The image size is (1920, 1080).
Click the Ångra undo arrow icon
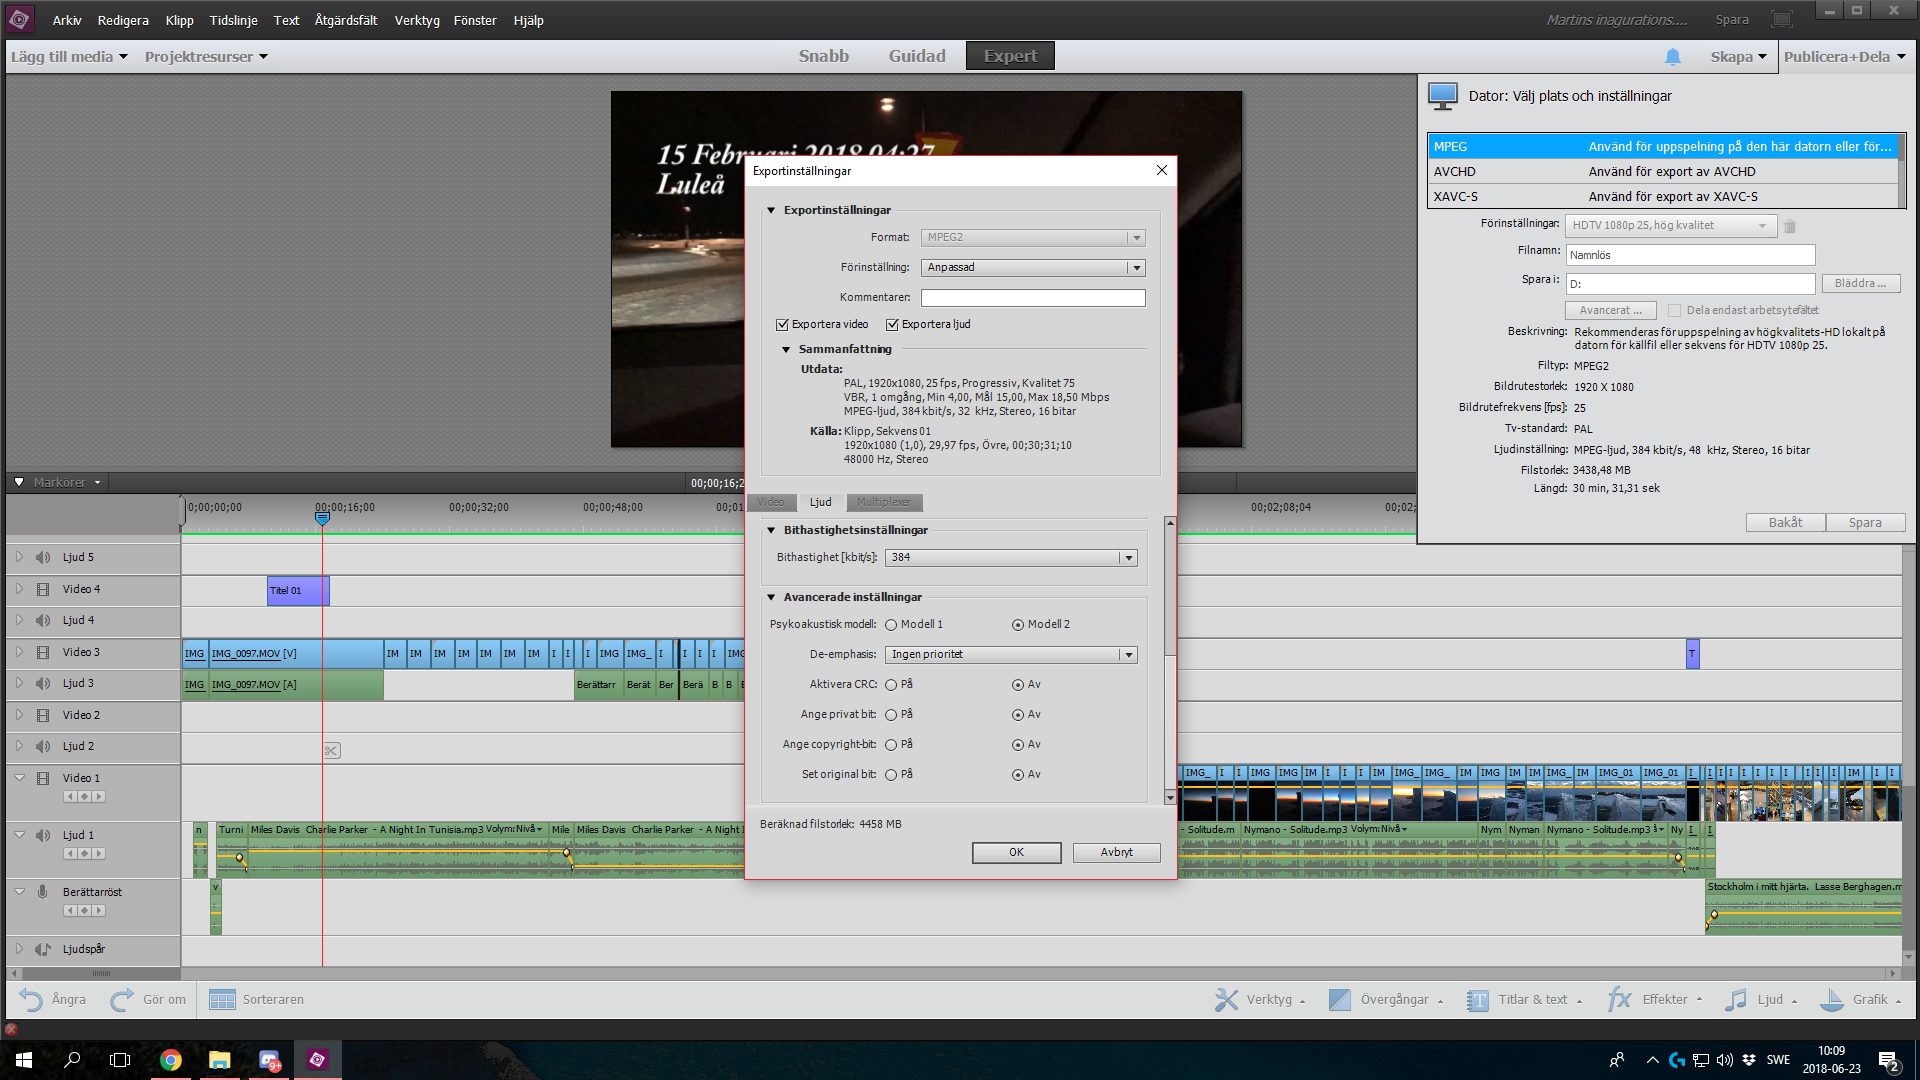pyautogui.click(x=31, y=999)
